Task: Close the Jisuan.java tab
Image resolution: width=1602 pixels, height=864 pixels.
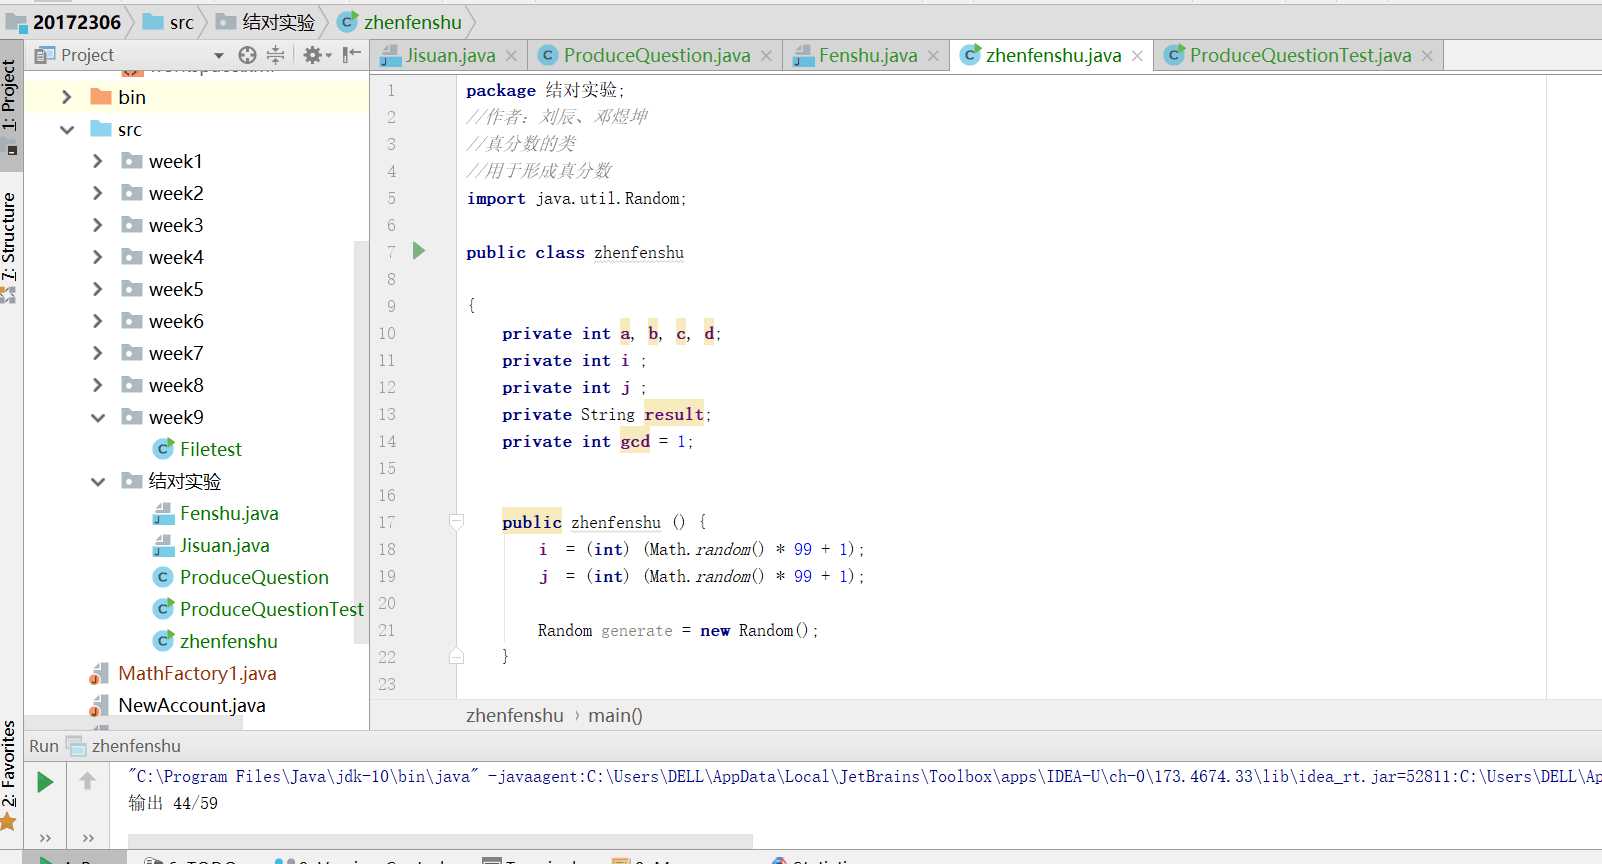Action: (x=511, y=56)
